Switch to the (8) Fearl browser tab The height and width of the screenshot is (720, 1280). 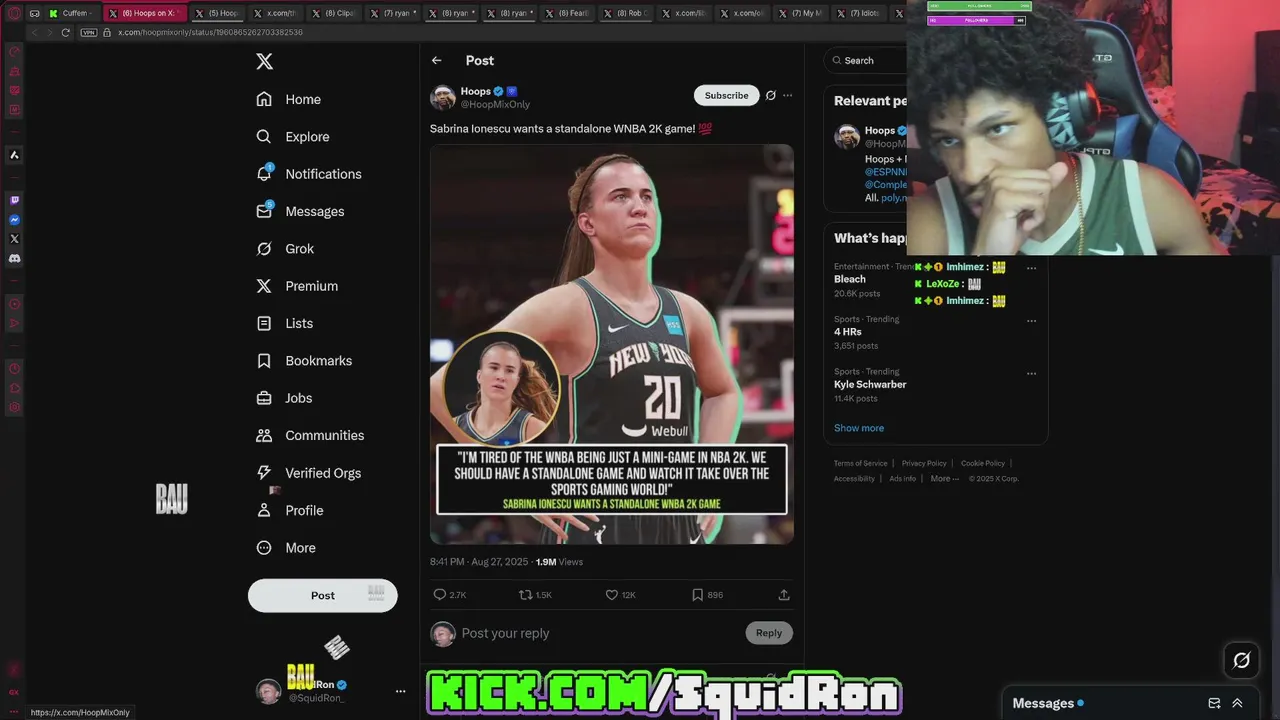pyautogui.click(x=566, y=13)
